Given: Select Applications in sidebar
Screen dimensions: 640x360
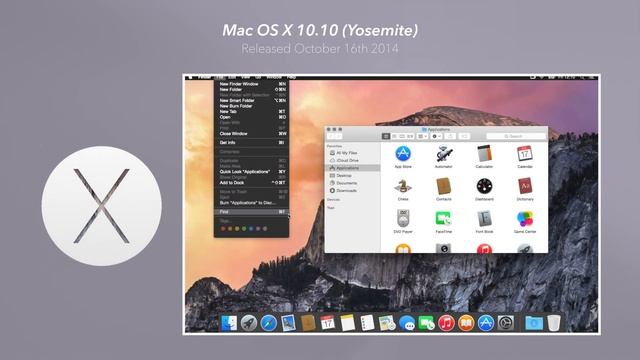Looking at the screenshot, I should [353, 168].
